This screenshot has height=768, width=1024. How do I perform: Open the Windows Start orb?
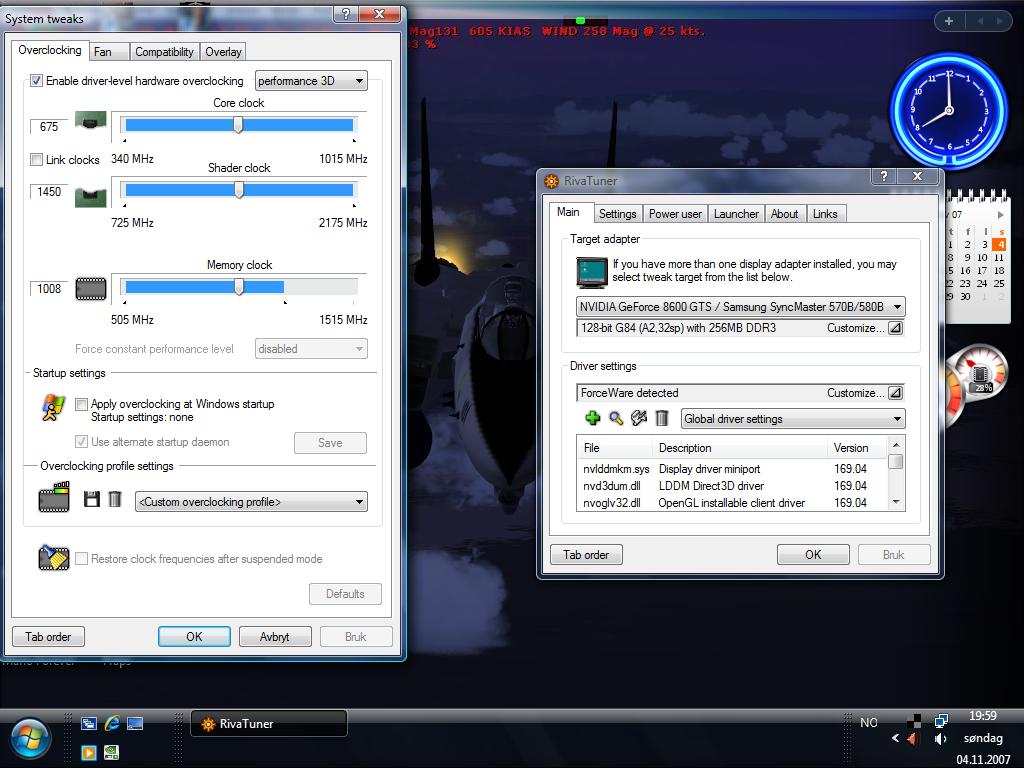pyautogui.click(x=30, y=739)
